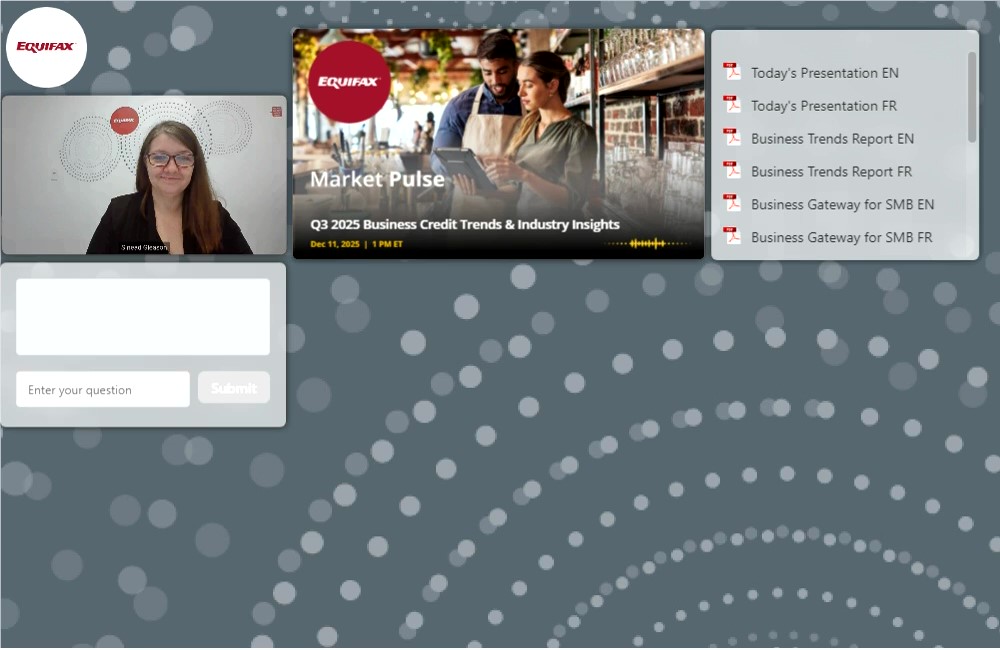Image resolution: width=1000 pixels, height=650 pixels.
Task: Click the PDF icon beside Today's Presentation FR
Action: [732, 105]
